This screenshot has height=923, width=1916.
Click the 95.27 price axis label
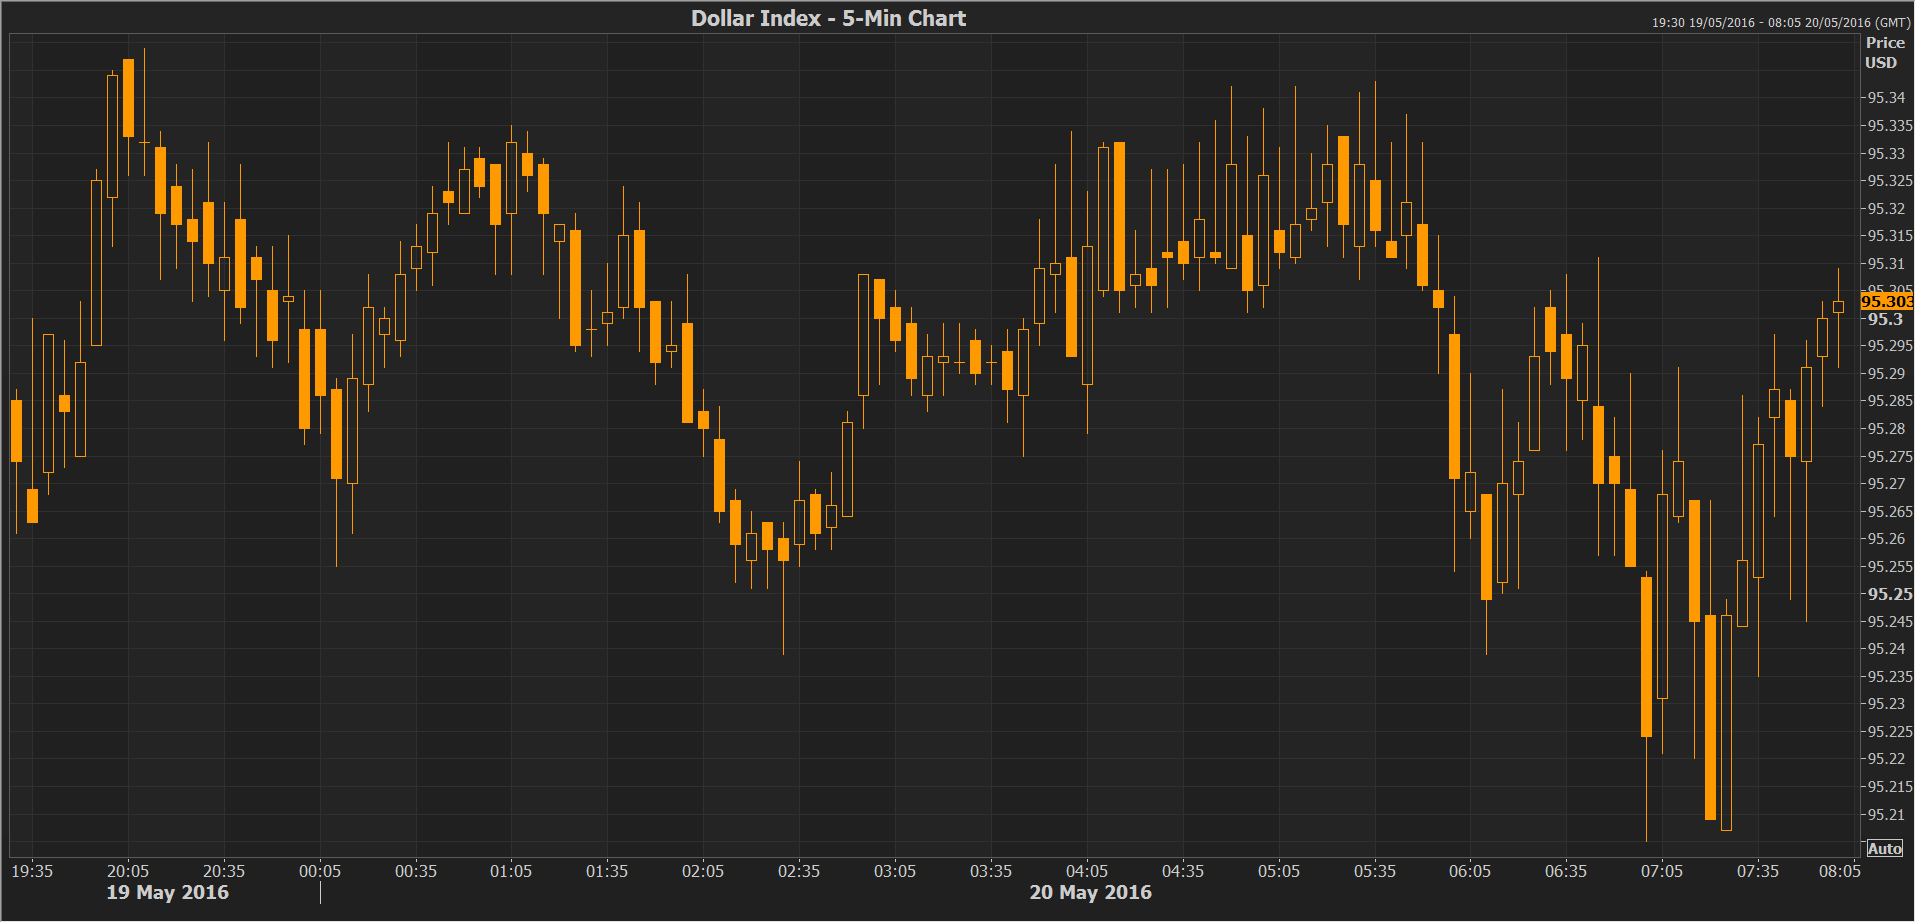tap(1886, 484)
